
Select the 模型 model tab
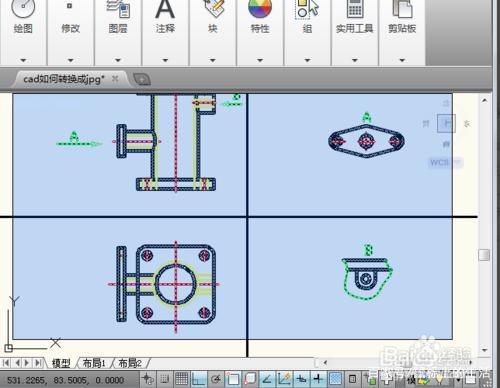coord(61,363)
